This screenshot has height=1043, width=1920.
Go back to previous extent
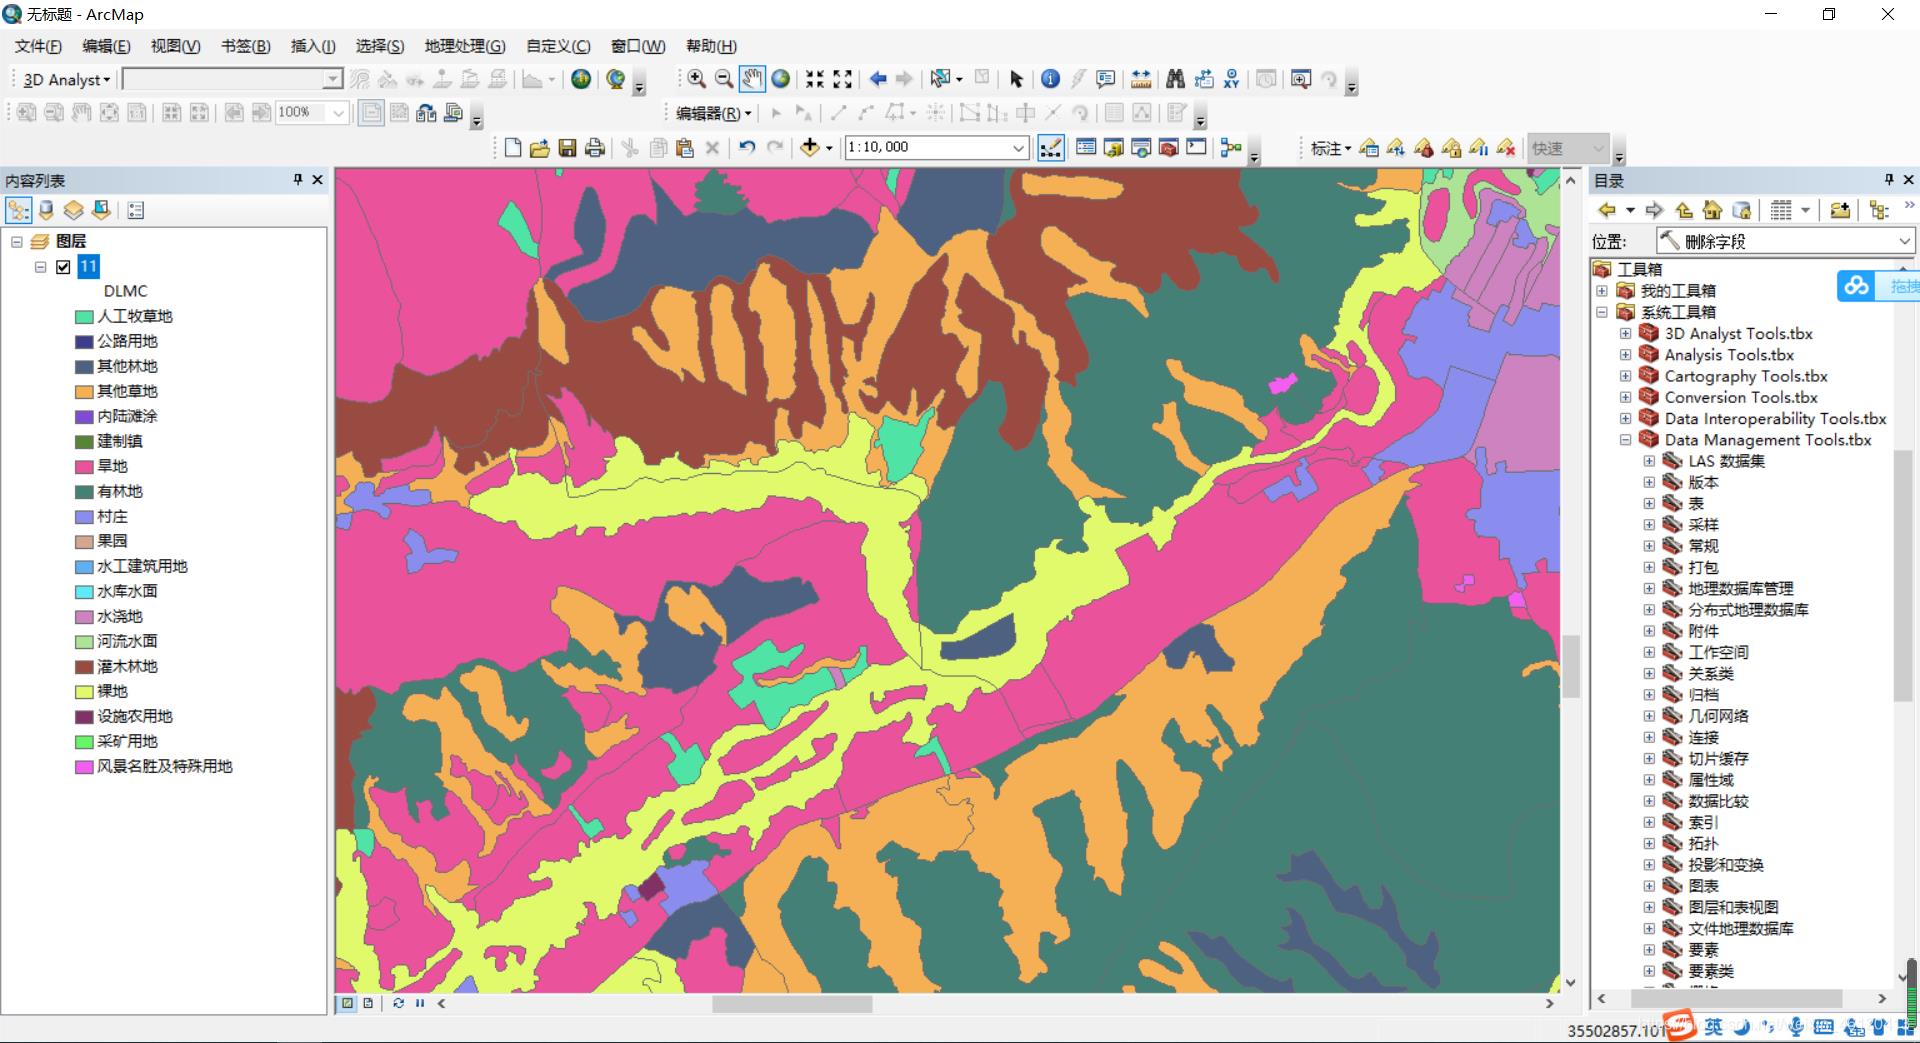tap(877, 79)
